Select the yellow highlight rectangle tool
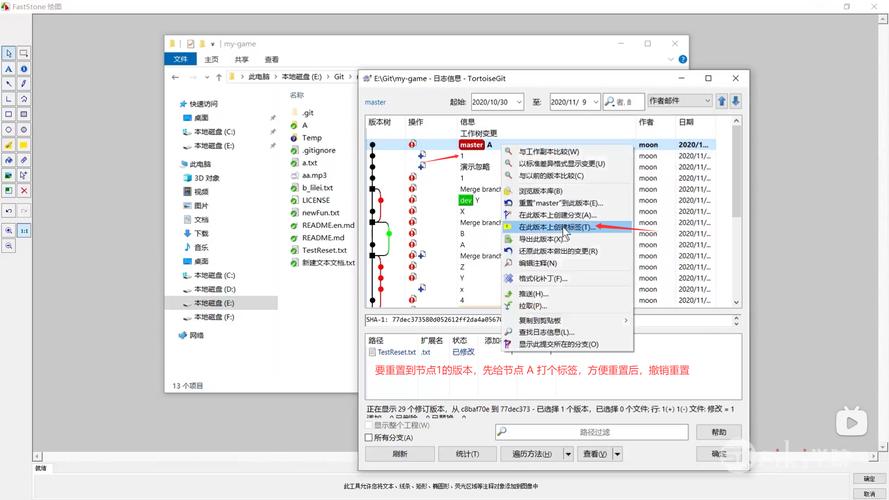This screenshot has width=889, height=500. pyautogui.click(x=24, y=145)
